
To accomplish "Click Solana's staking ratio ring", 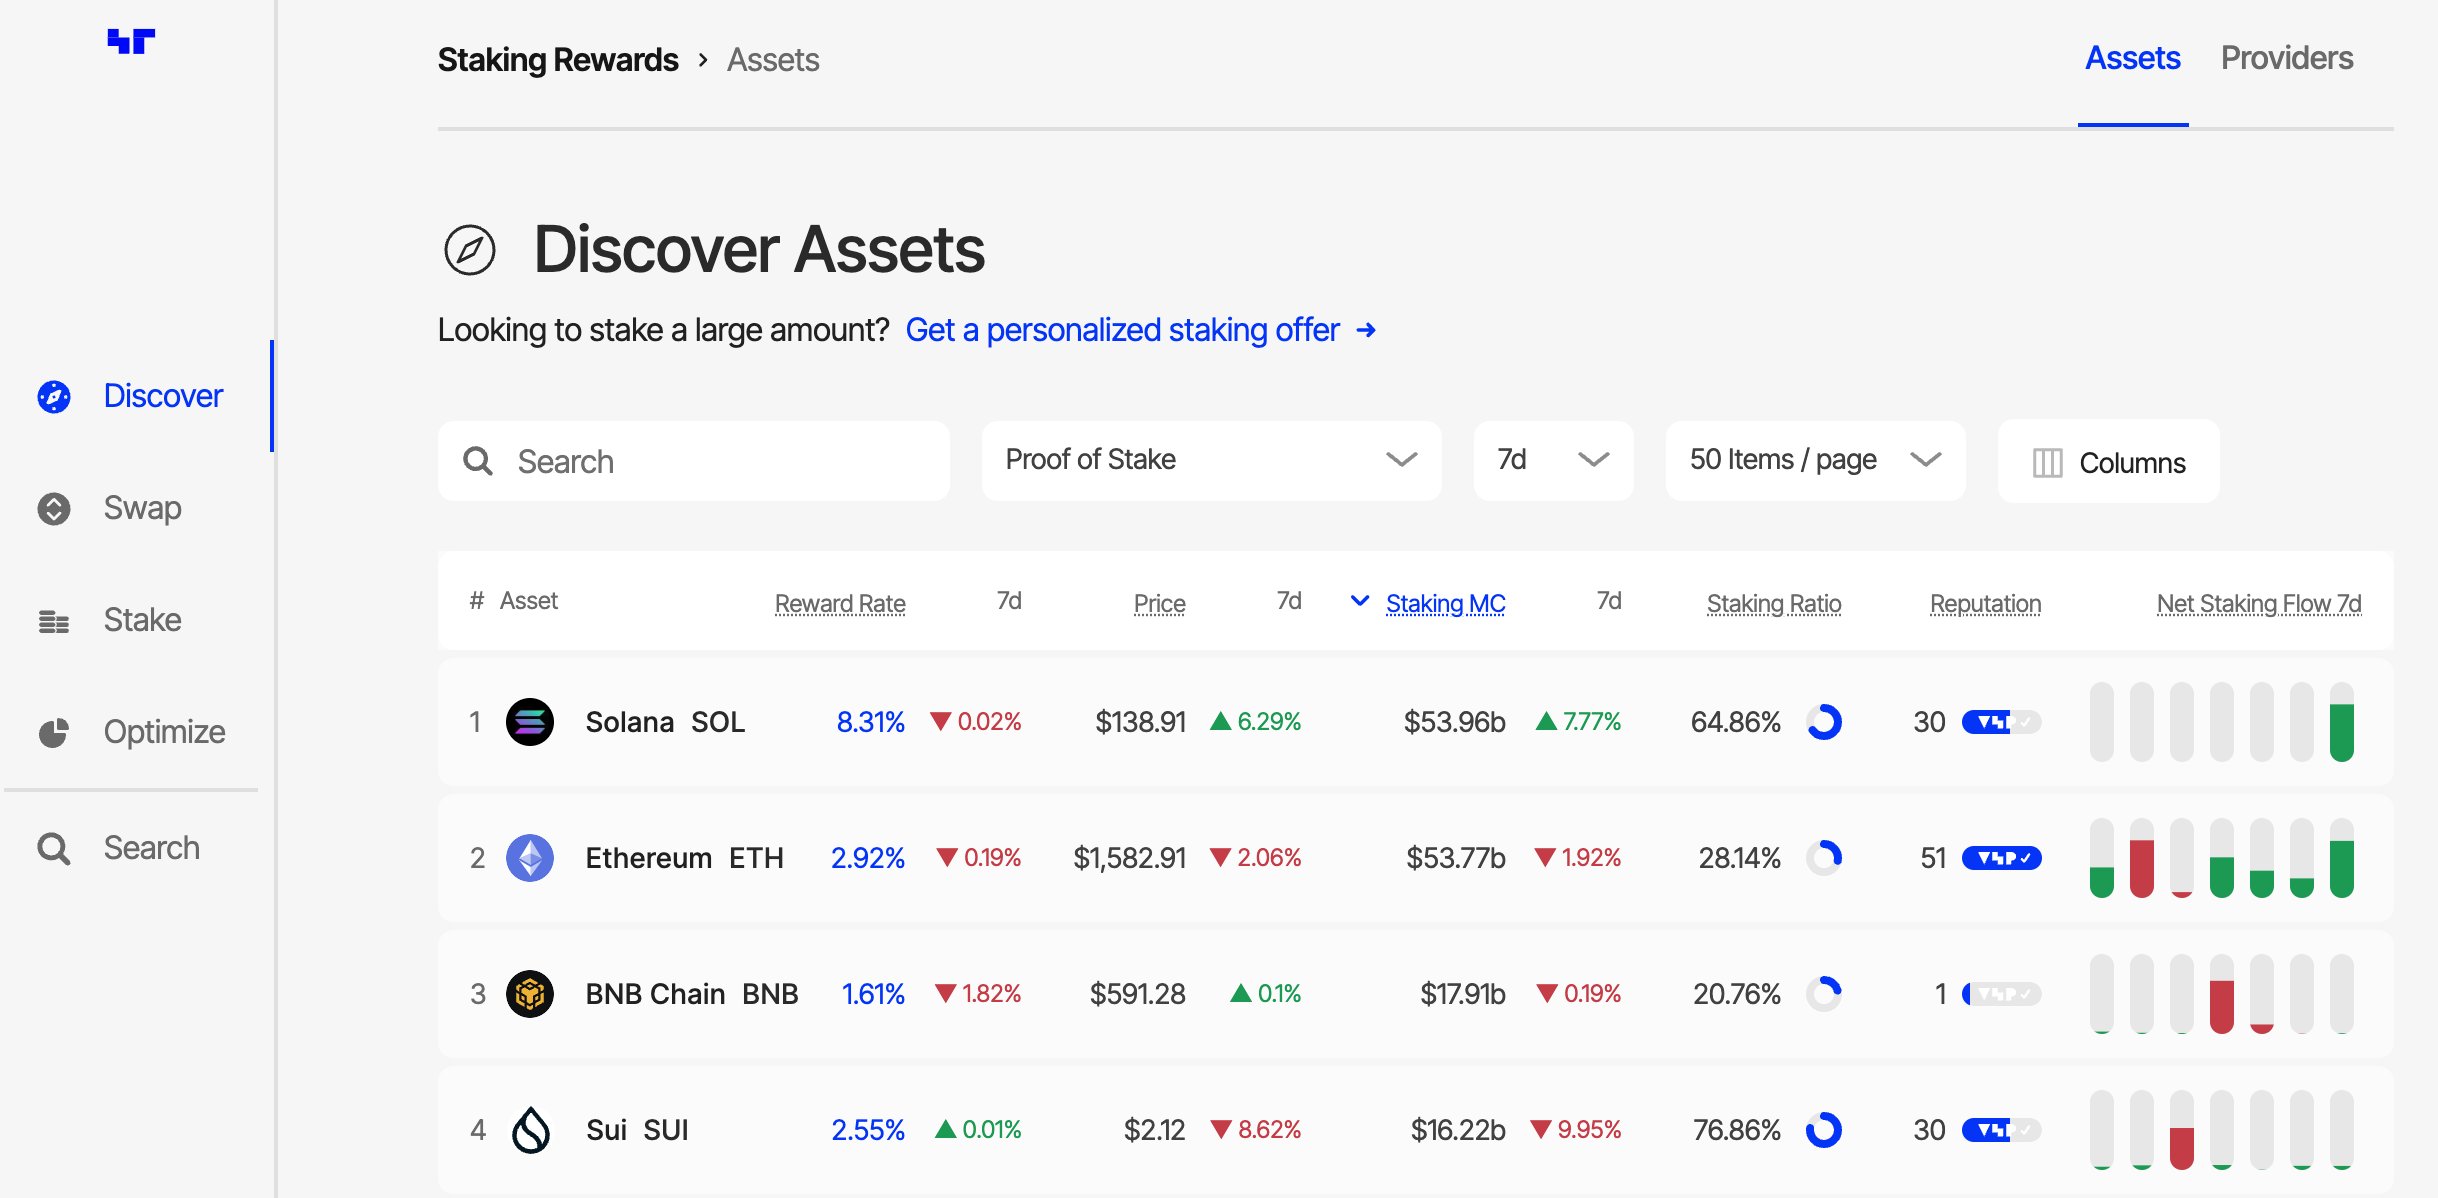I will point(1824,722).
